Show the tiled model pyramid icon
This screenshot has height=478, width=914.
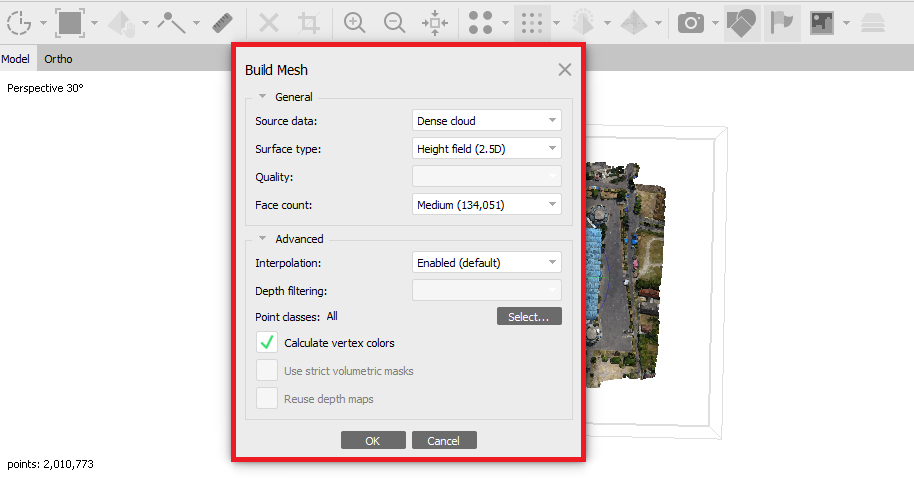(x=634, y=23)
